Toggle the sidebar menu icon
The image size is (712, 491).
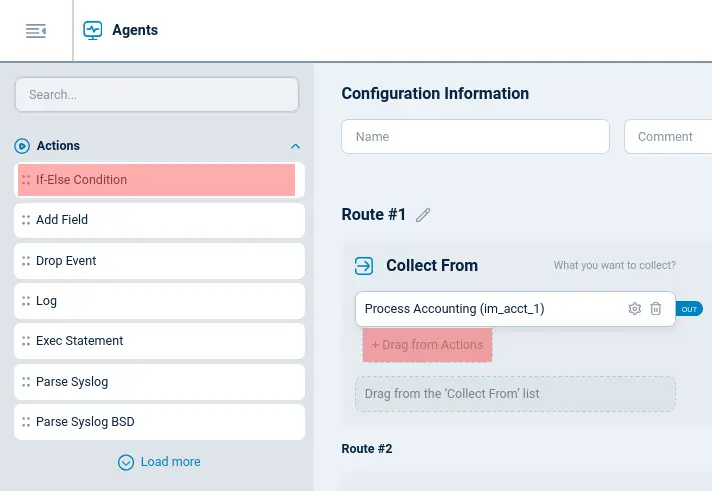tap(36, 31)
